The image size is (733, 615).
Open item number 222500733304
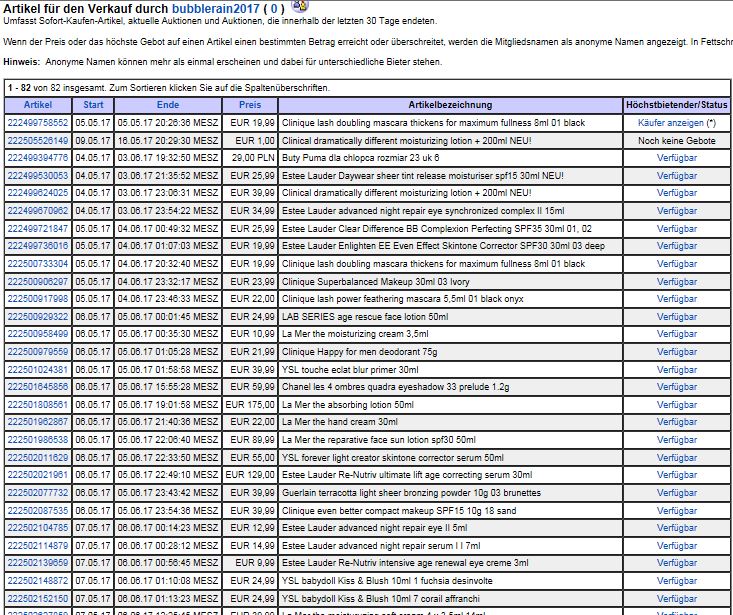pos(38,264)
